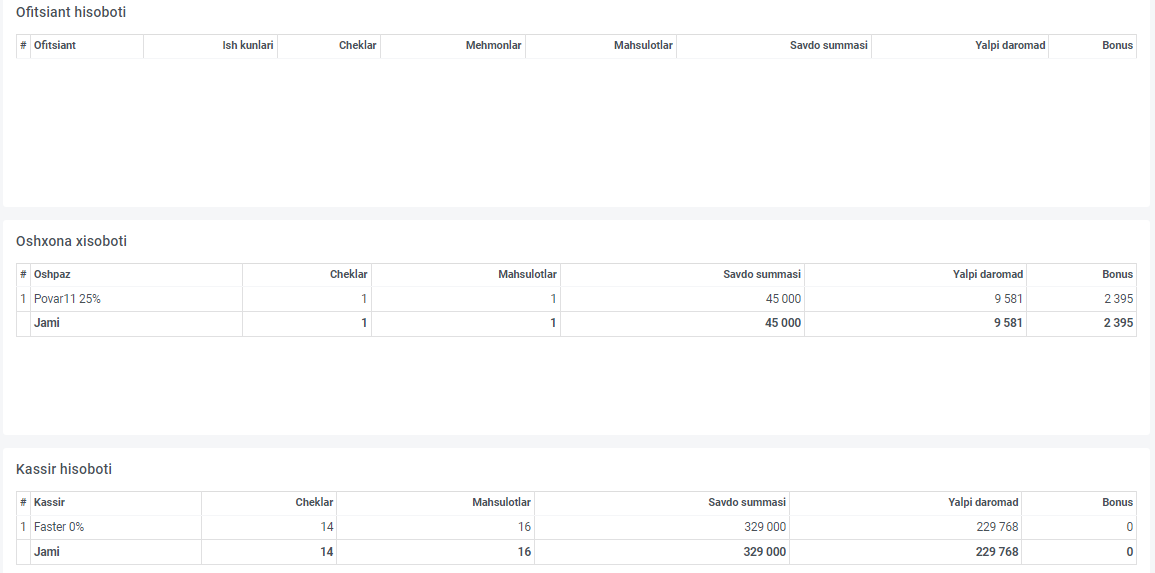Click the Faster 0% cashier name

[59, 527]
